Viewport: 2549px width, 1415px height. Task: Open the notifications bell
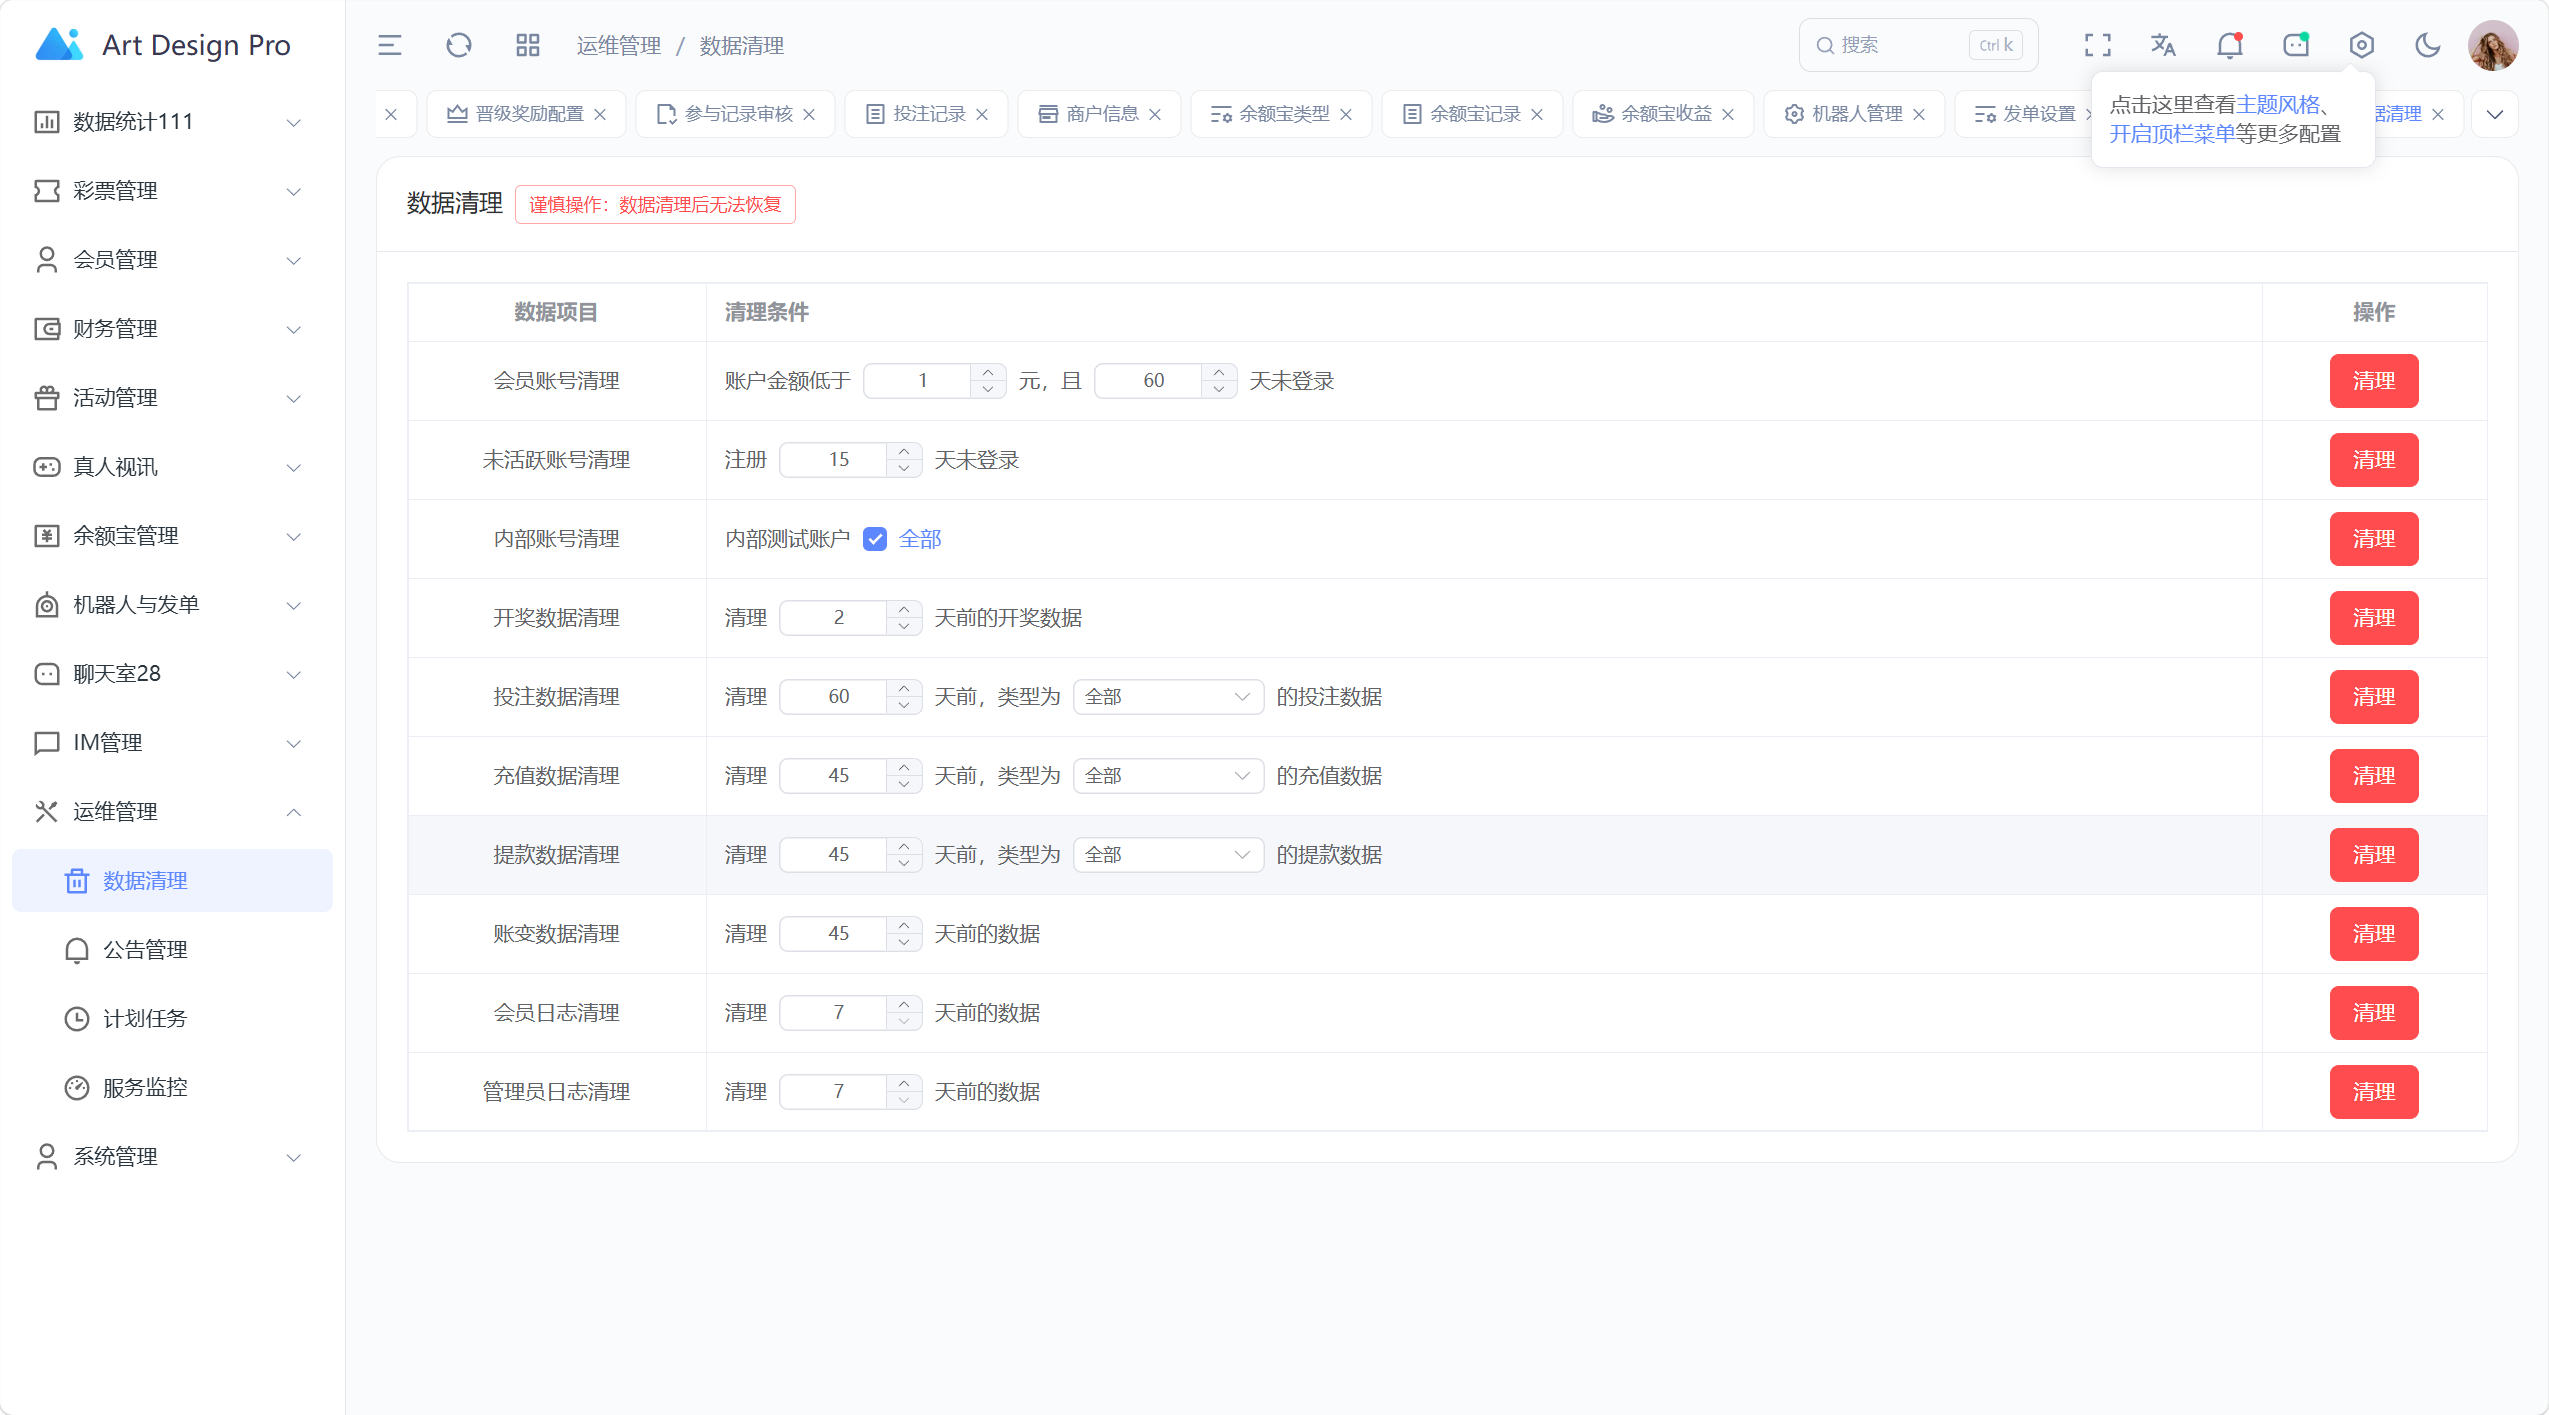[2229, 45]
